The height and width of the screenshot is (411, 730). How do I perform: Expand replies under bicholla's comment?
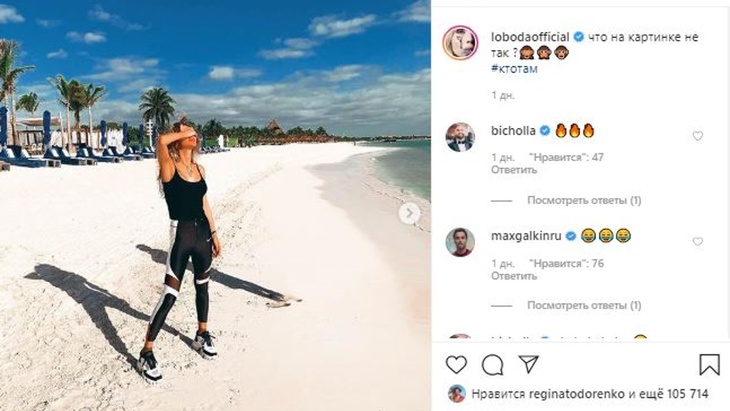tap(584, 201)
